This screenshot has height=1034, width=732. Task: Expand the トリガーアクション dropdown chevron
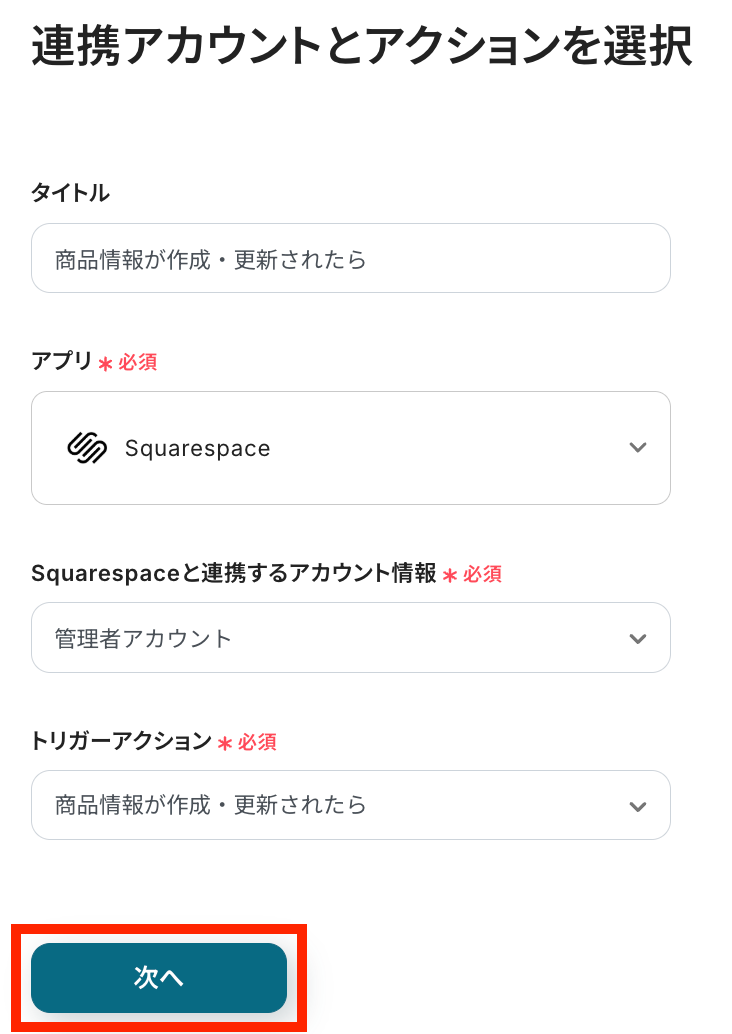coord(638,805)
